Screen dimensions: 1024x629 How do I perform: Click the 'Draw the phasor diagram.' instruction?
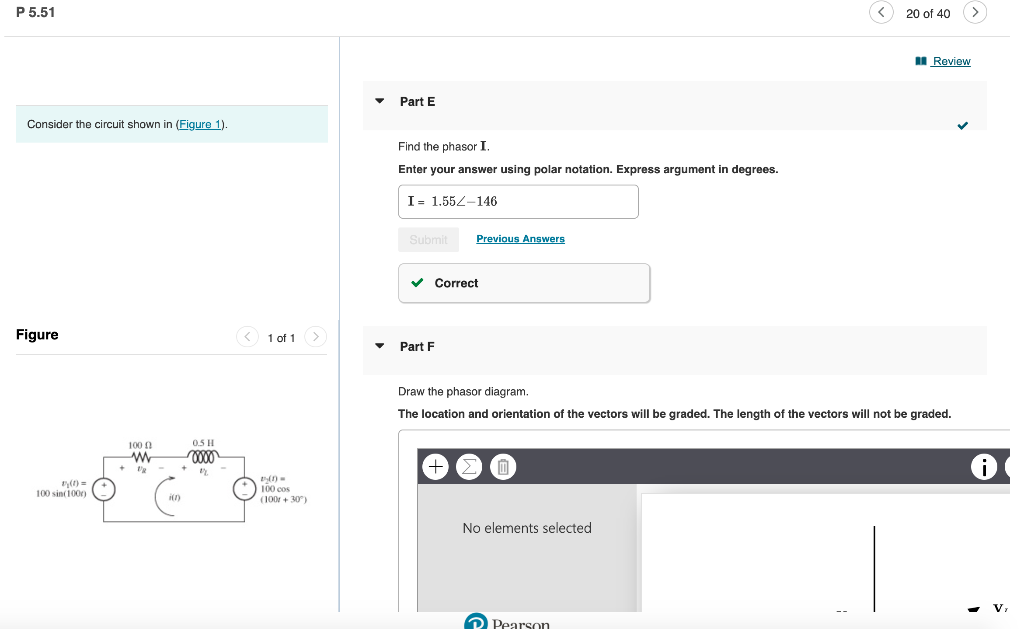463,391
